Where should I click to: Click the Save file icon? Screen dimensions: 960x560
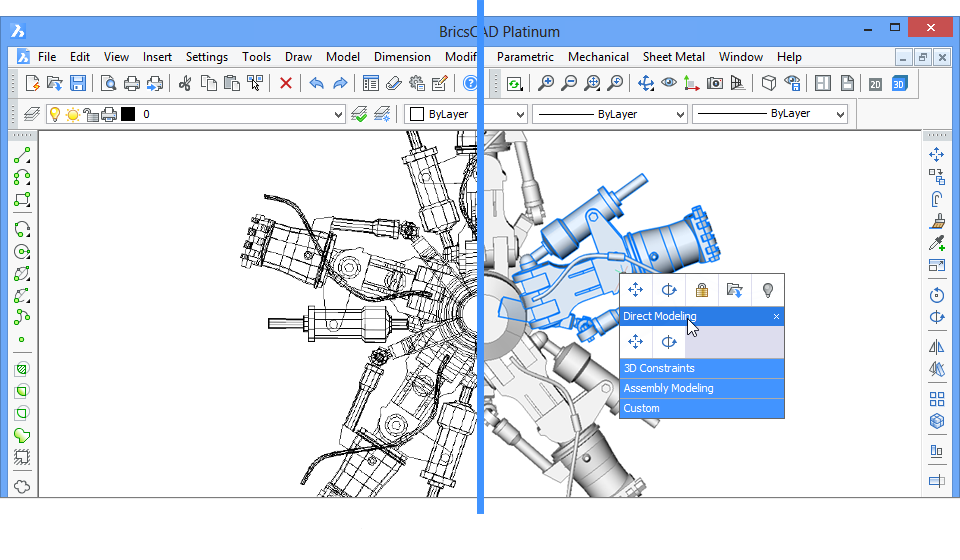(78, 83)
